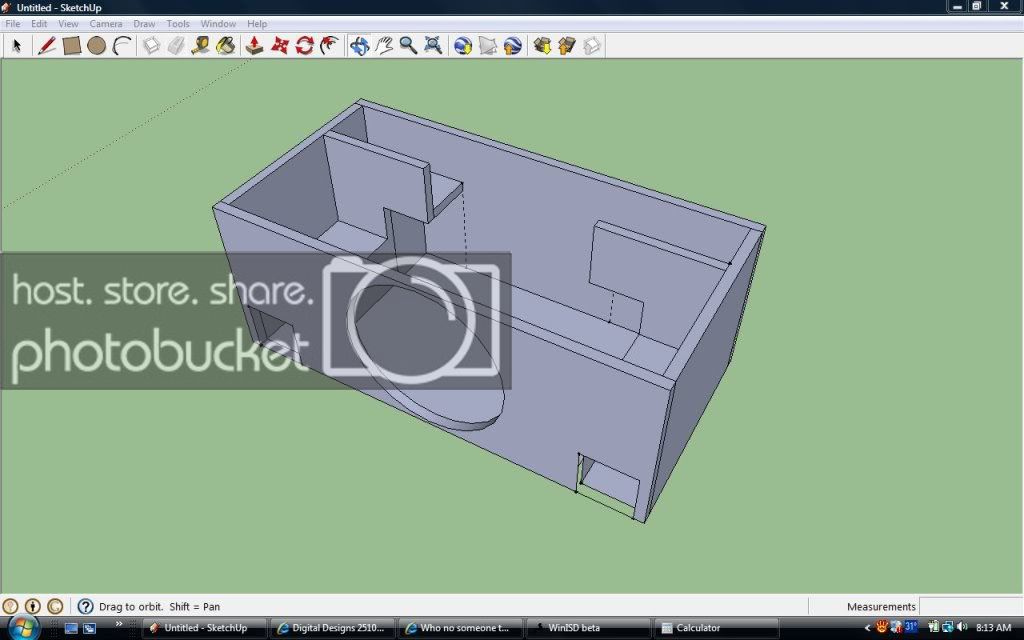This screenshot has width=1024, height=640.
Task: Click the Make Component icon
Action: (x=152, y=46)
